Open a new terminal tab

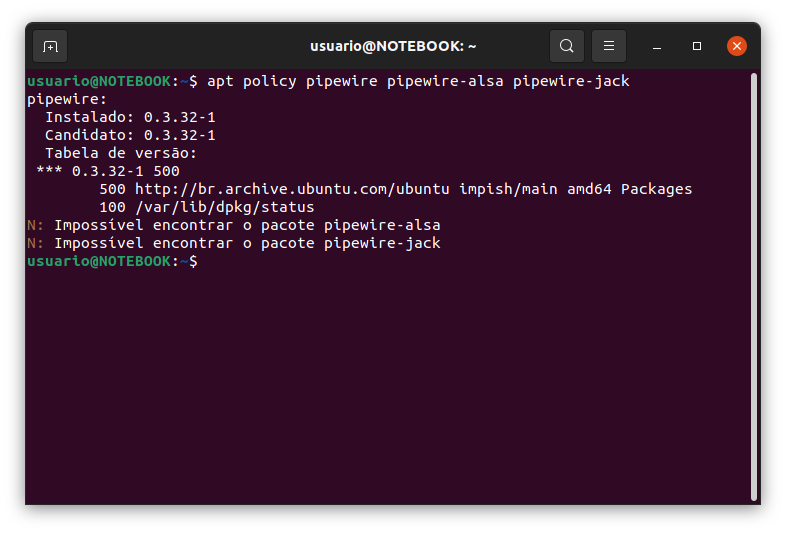[x=50, y=46]
